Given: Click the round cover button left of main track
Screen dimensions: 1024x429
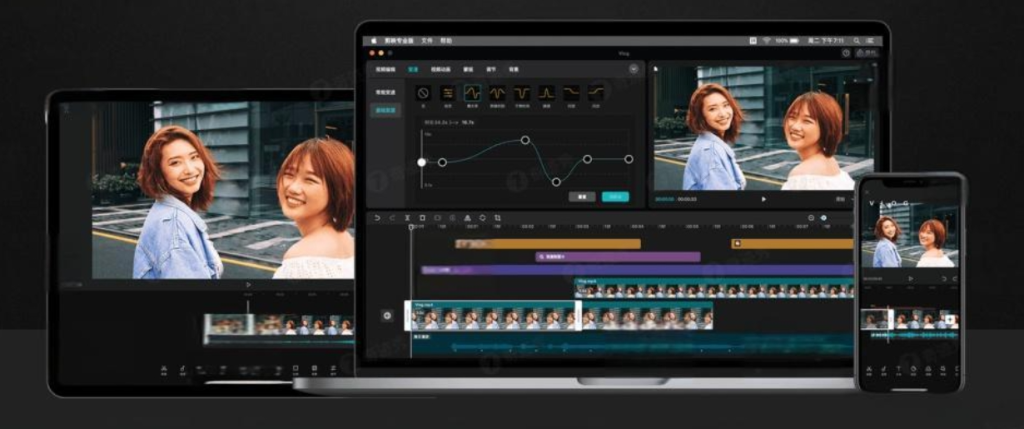Looking at the screenshot, I should pyautogui.click(x=387, y=315).
